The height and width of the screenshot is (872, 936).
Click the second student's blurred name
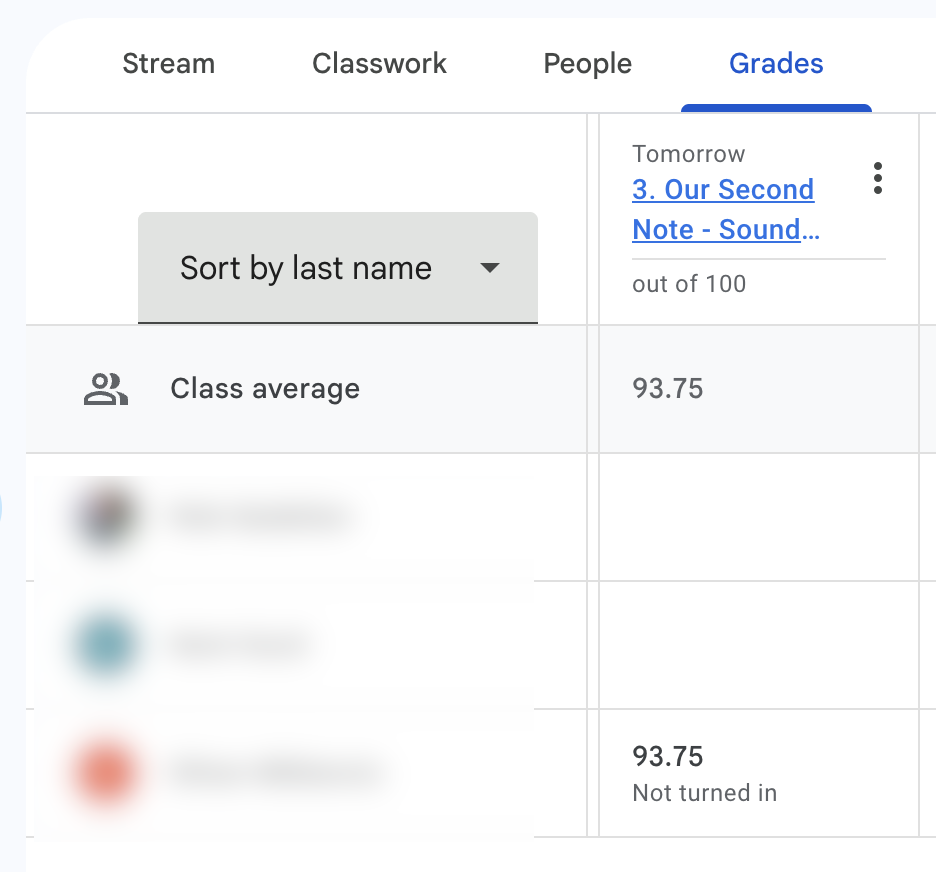[240, 645]
